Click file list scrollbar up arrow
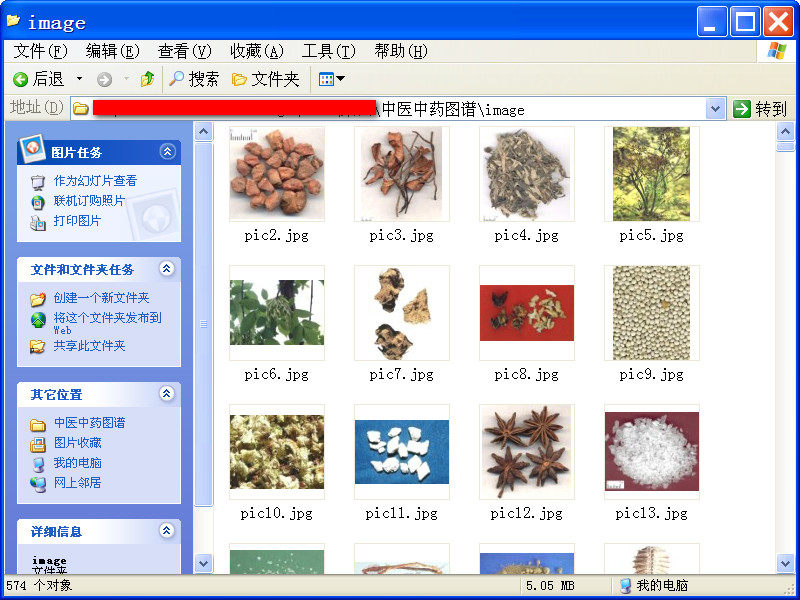The image size is (800, 600). tap(785, 132)
